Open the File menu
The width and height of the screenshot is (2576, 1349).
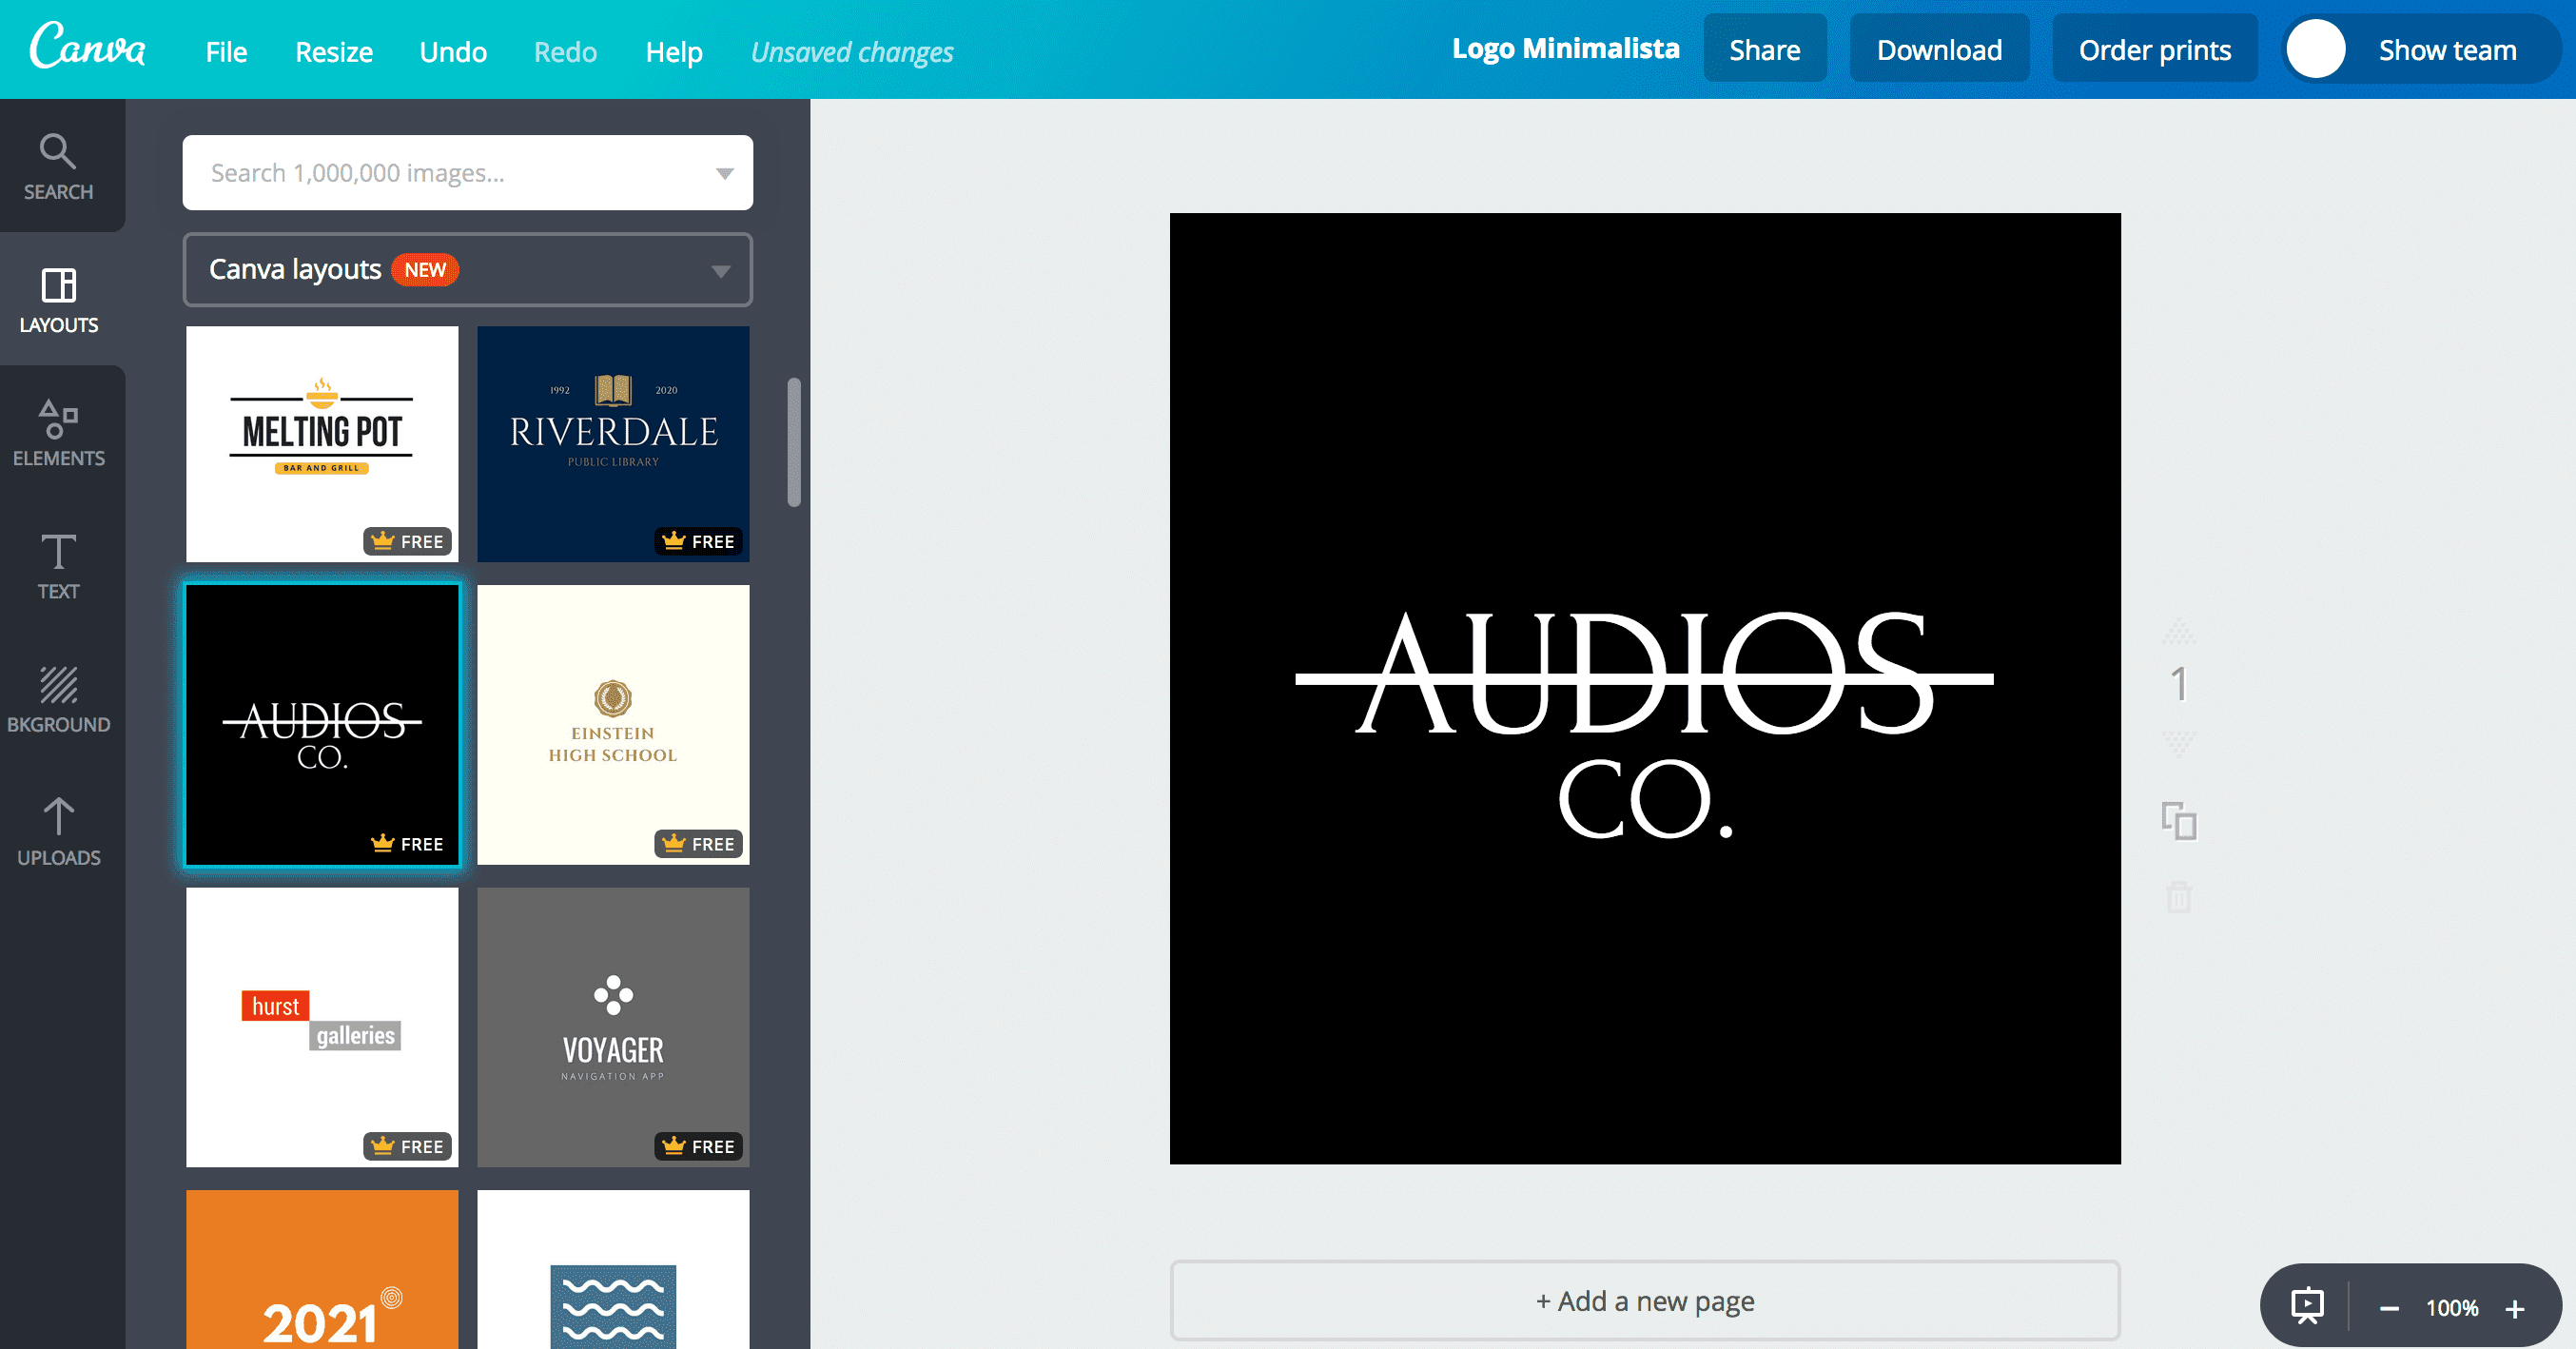tap(226, 52)
